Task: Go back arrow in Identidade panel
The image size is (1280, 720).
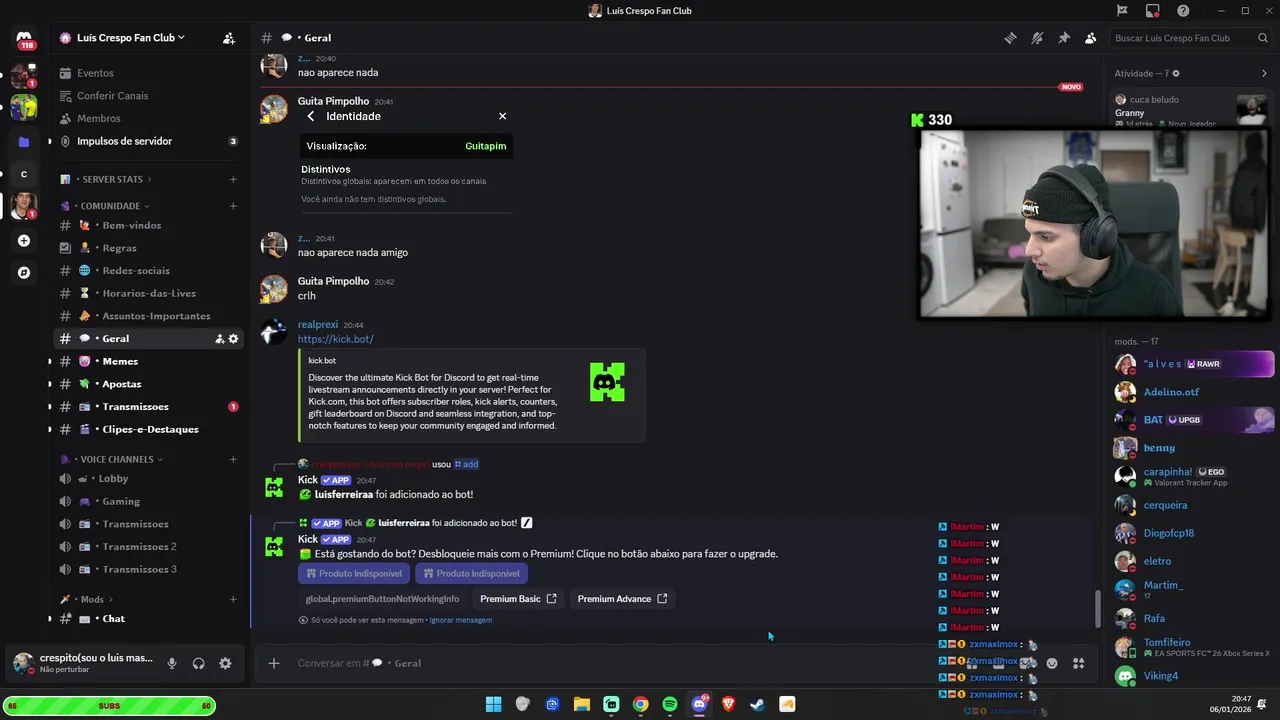Action: [x=311, y=116]
